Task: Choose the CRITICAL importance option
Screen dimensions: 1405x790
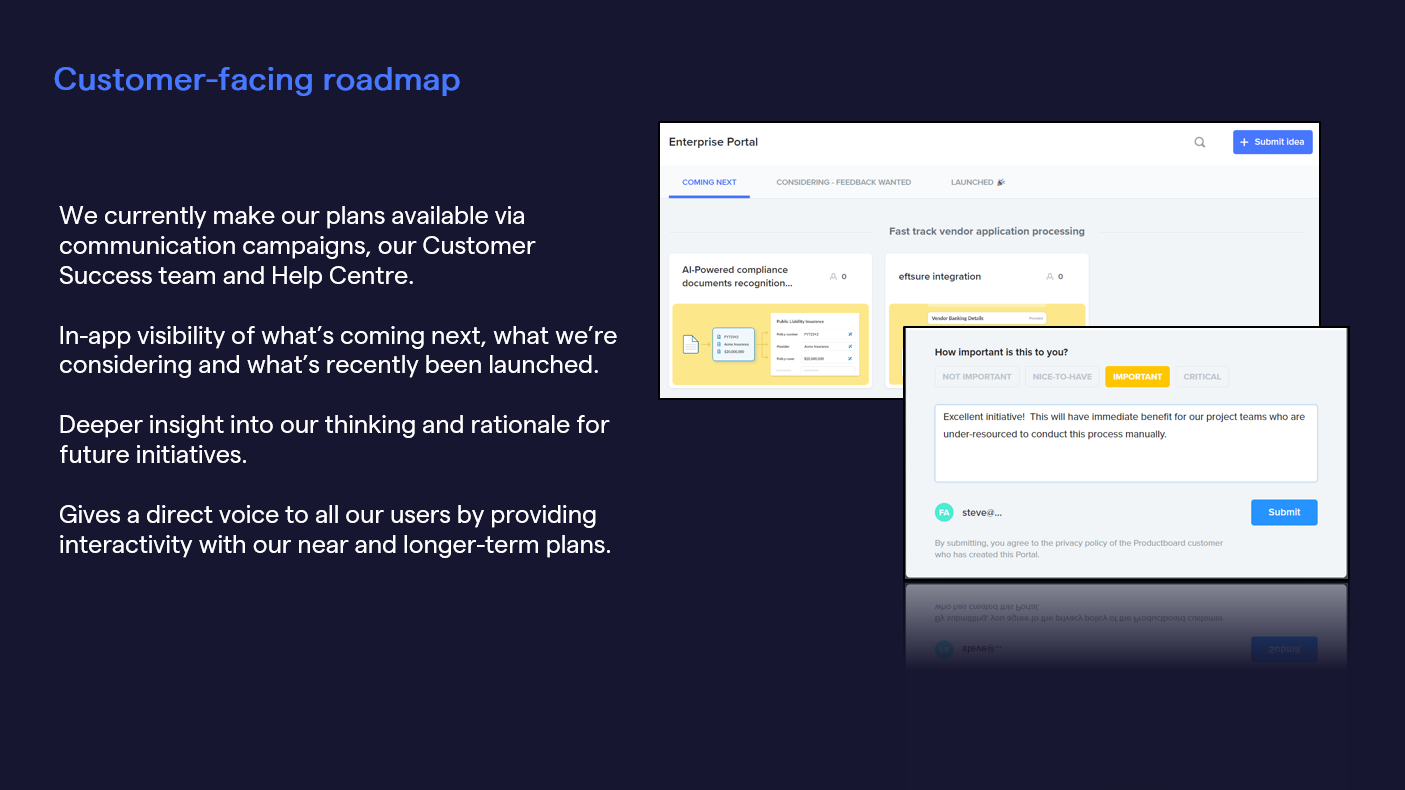Action: pyautogui.click(x=1202, y=376)
